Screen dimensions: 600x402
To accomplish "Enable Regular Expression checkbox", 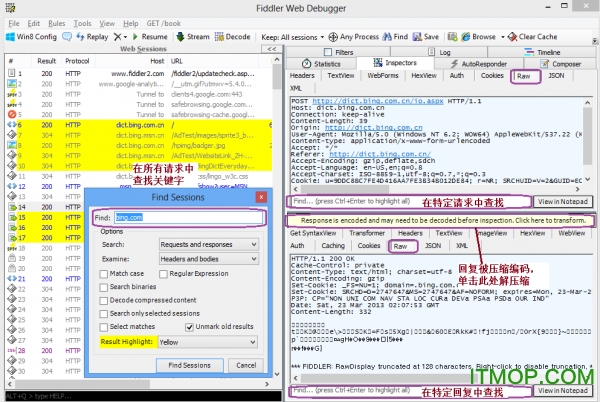I will [x=163, y=274].
